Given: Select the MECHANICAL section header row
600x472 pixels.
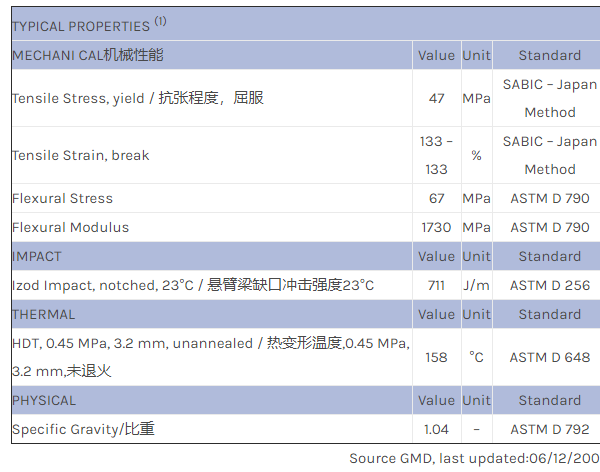Looking at the screenshot, I should (88, 55).
